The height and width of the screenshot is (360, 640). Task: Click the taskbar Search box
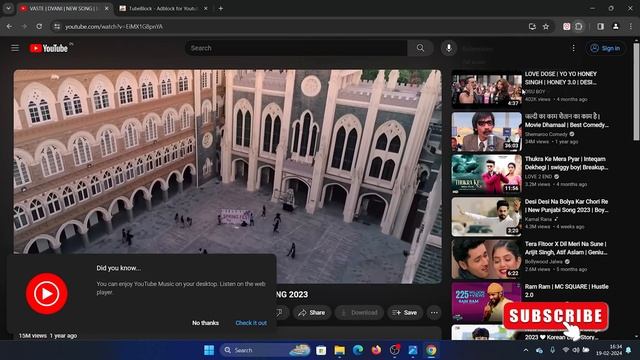coord(265,350)
